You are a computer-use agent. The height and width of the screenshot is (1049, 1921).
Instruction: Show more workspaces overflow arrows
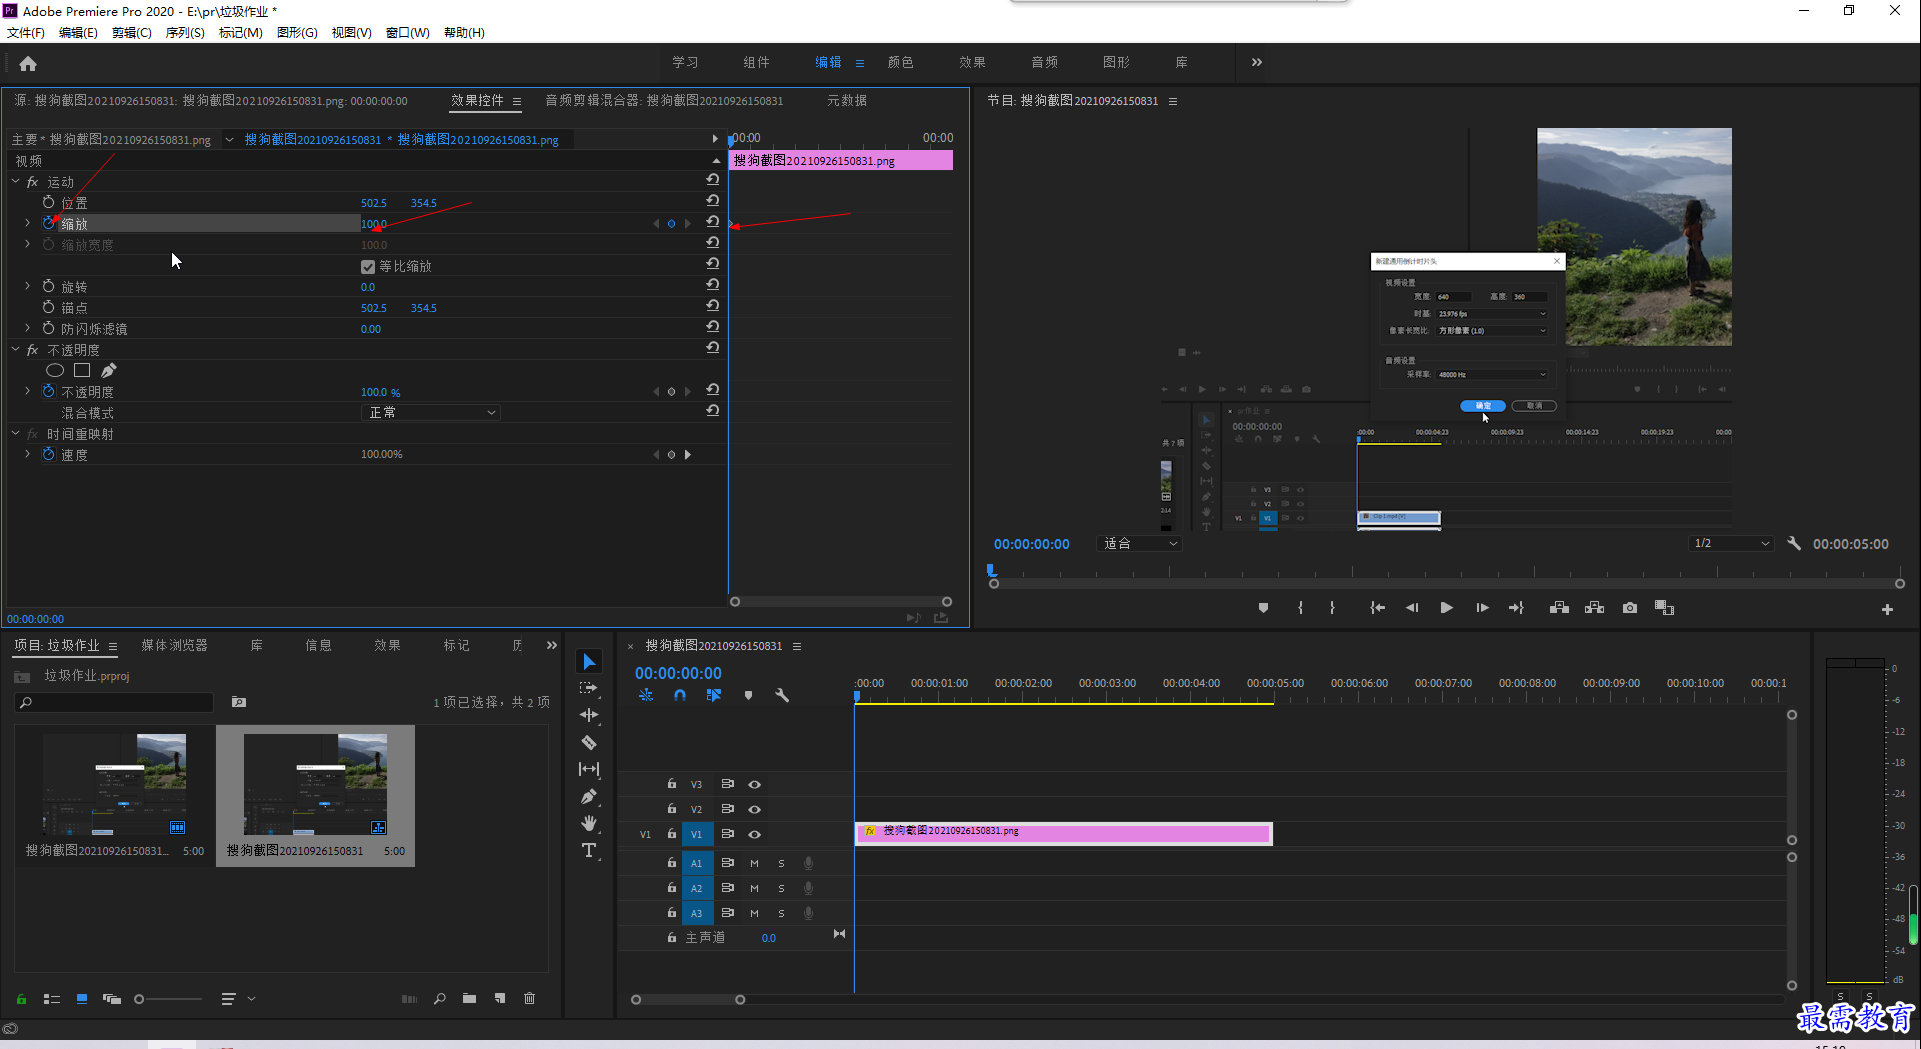1256,62
